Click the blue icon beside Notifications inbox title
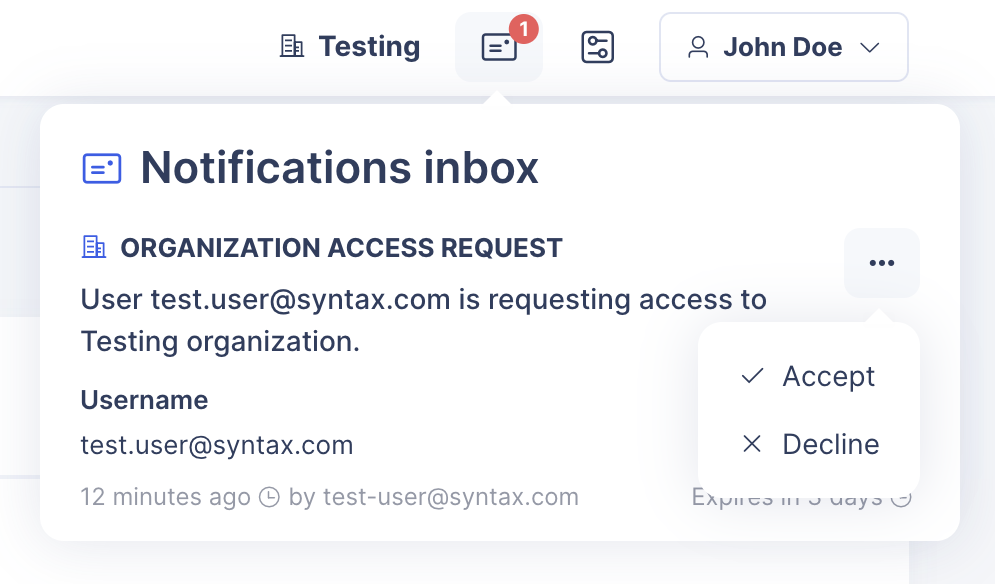Viewport: 995px width, 584px height. [x=102, y=168]
